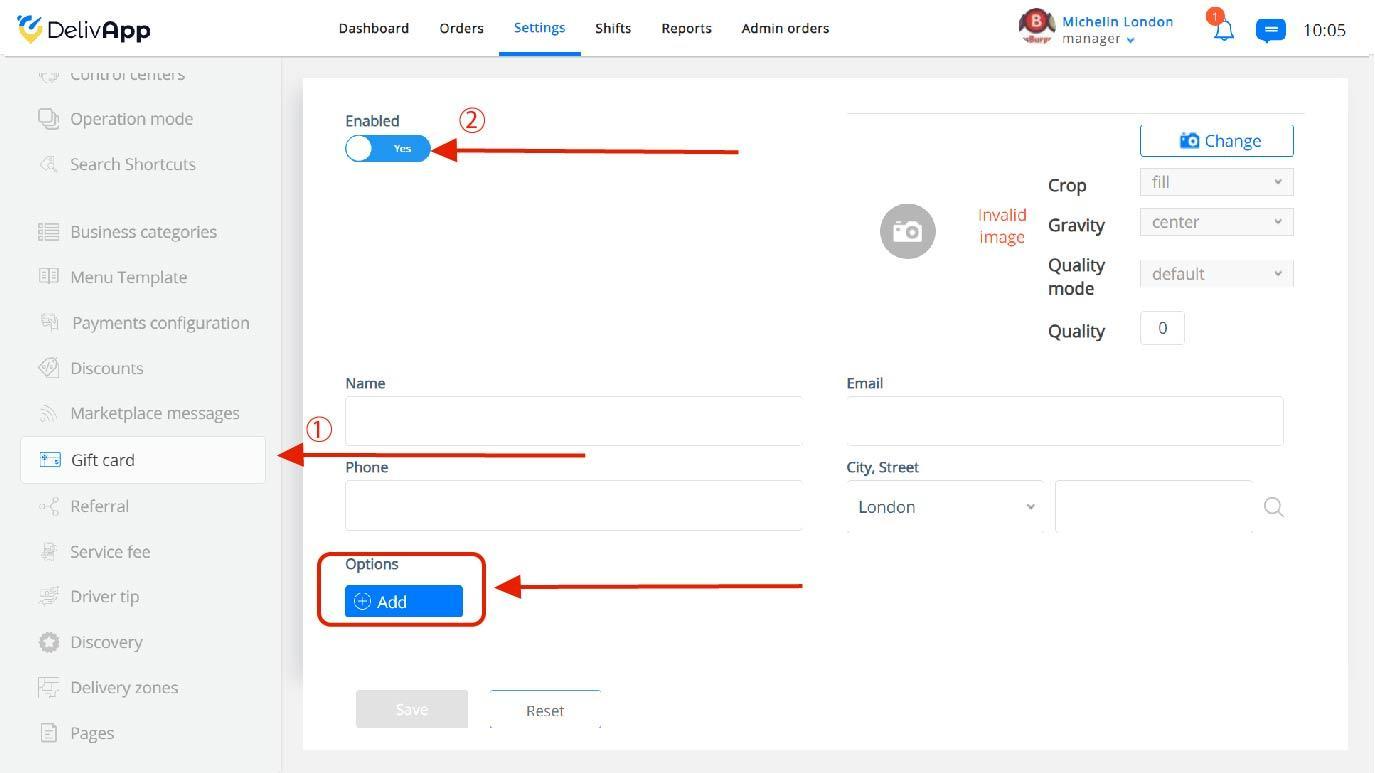The height and width of the screenshot is (773, 1375).
Task: Switch to the Orders tab
Action: 461,28
